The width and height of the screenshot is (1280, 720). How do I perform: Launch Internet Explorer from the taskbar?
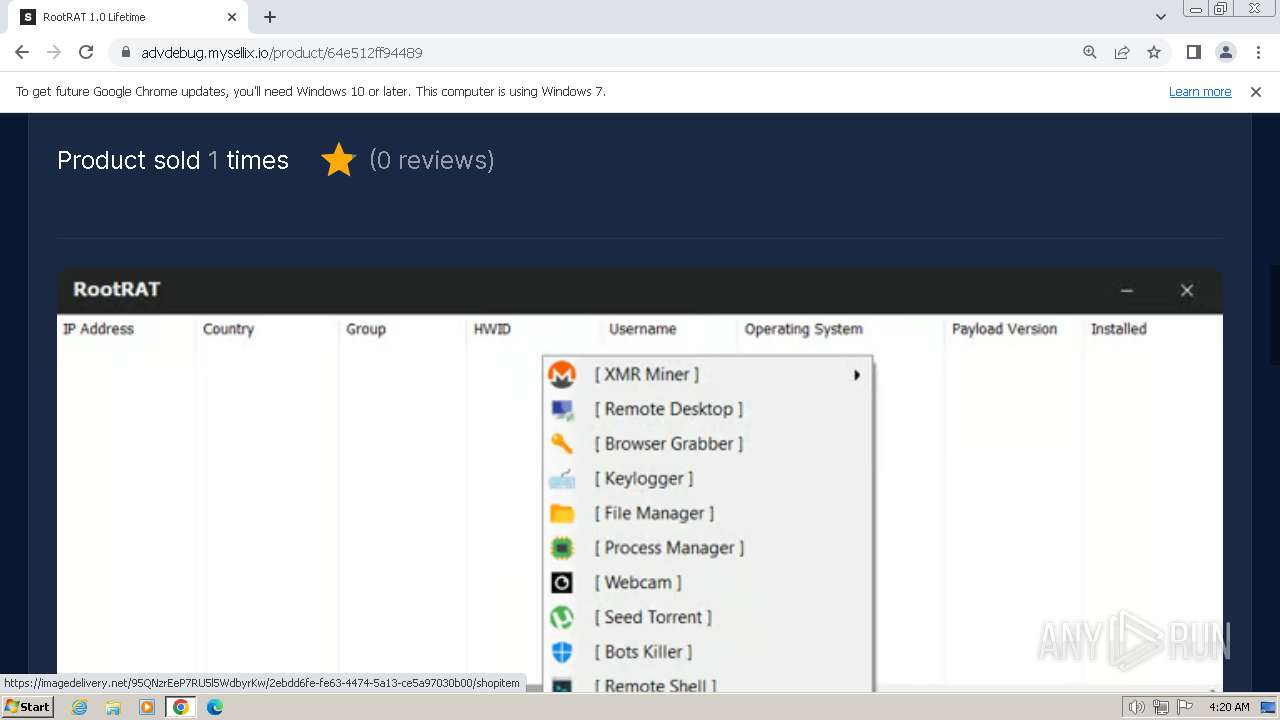click(79, 707)
